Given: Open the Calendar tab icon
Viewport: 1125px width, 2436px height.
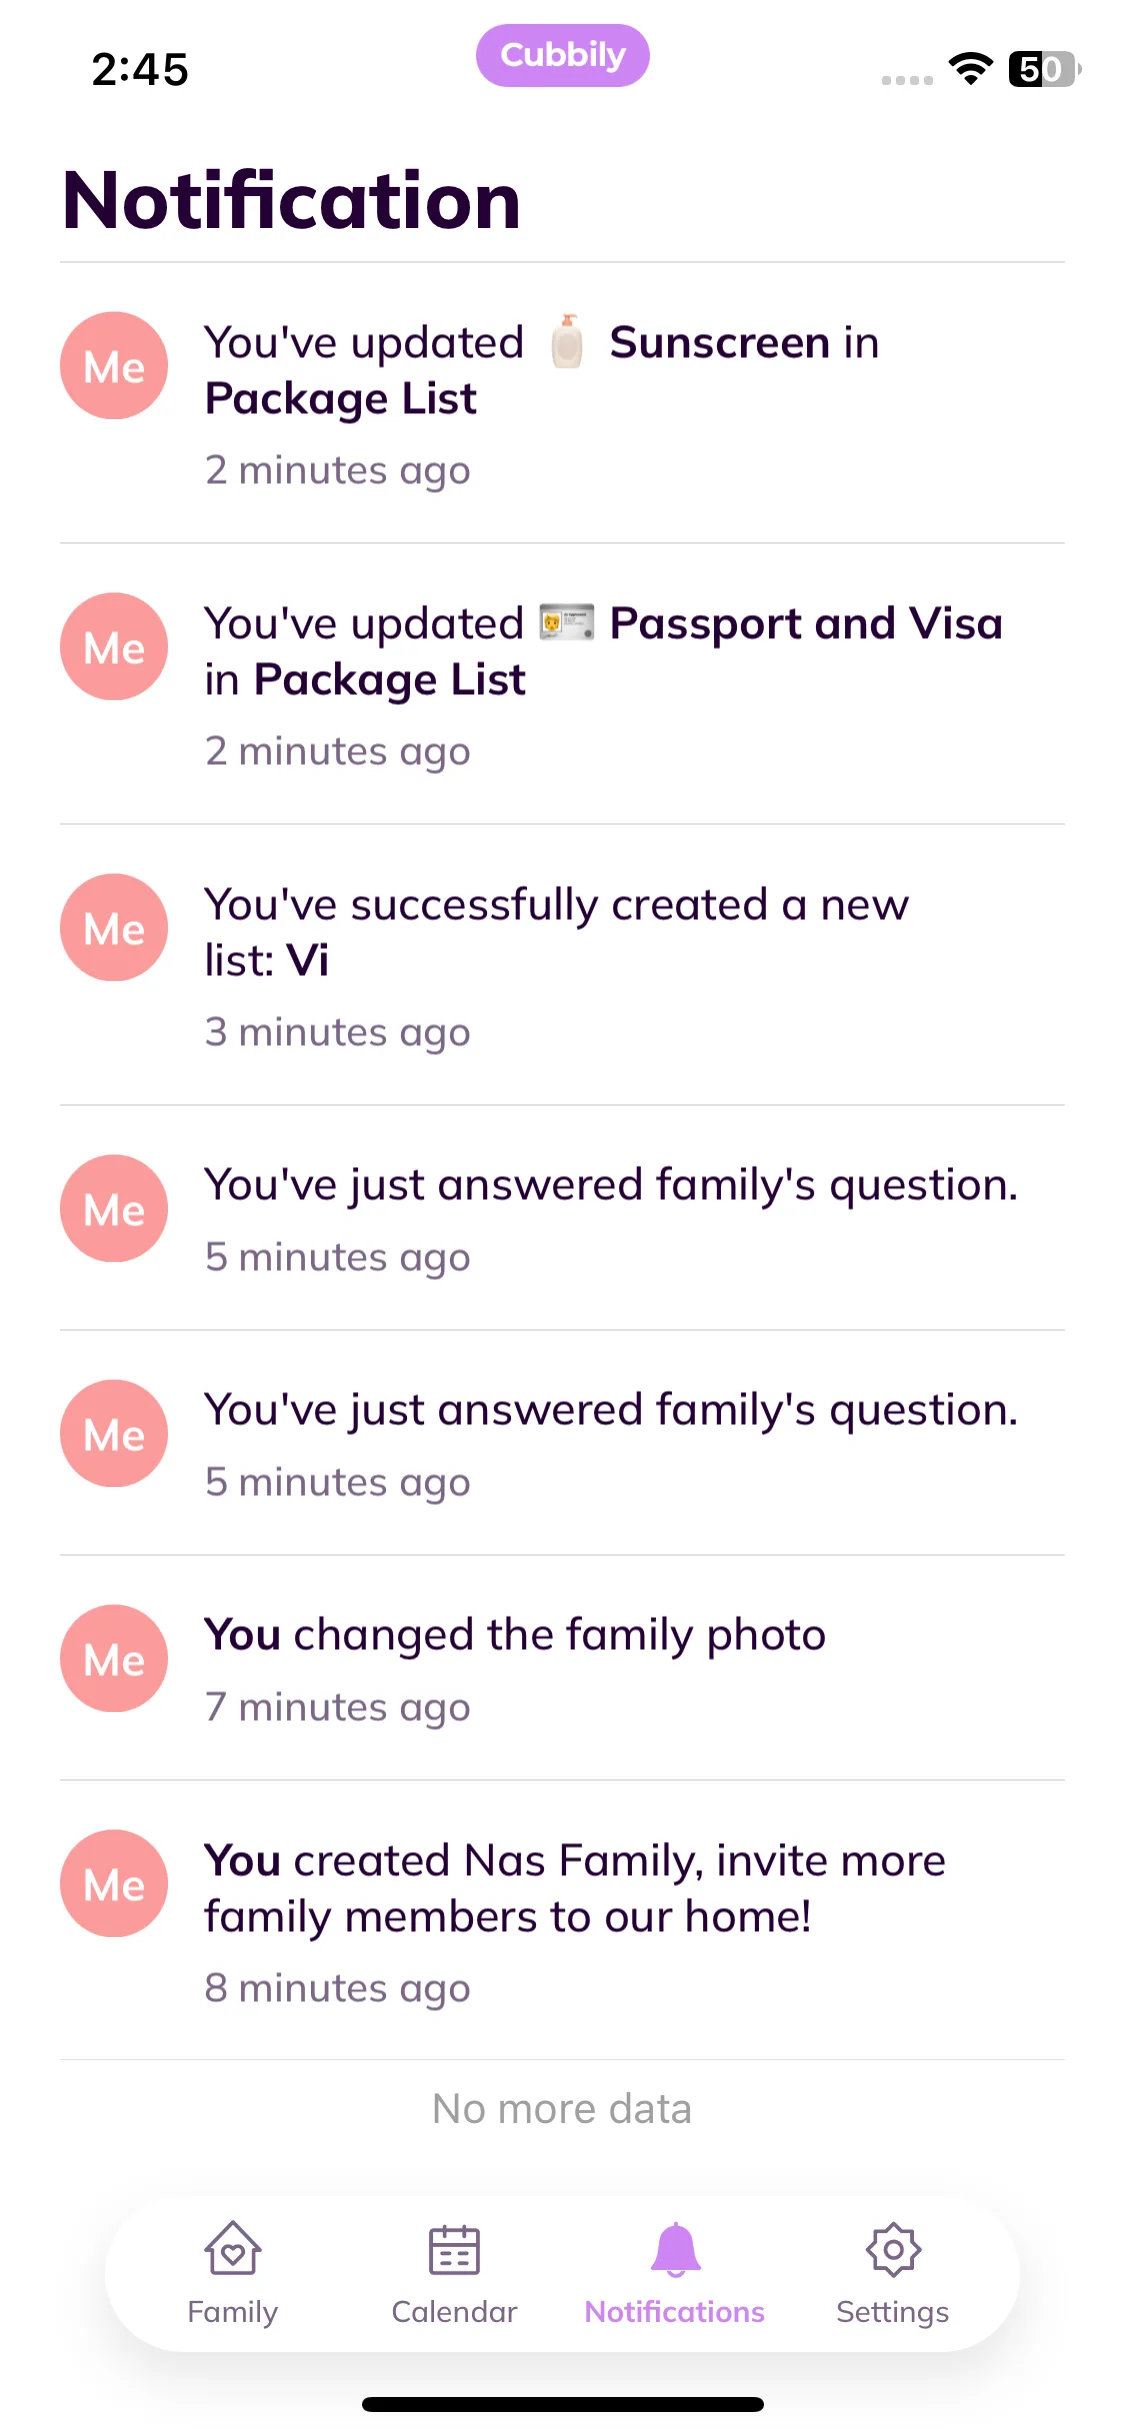Looking at the screenshot, I should 454,2250.
